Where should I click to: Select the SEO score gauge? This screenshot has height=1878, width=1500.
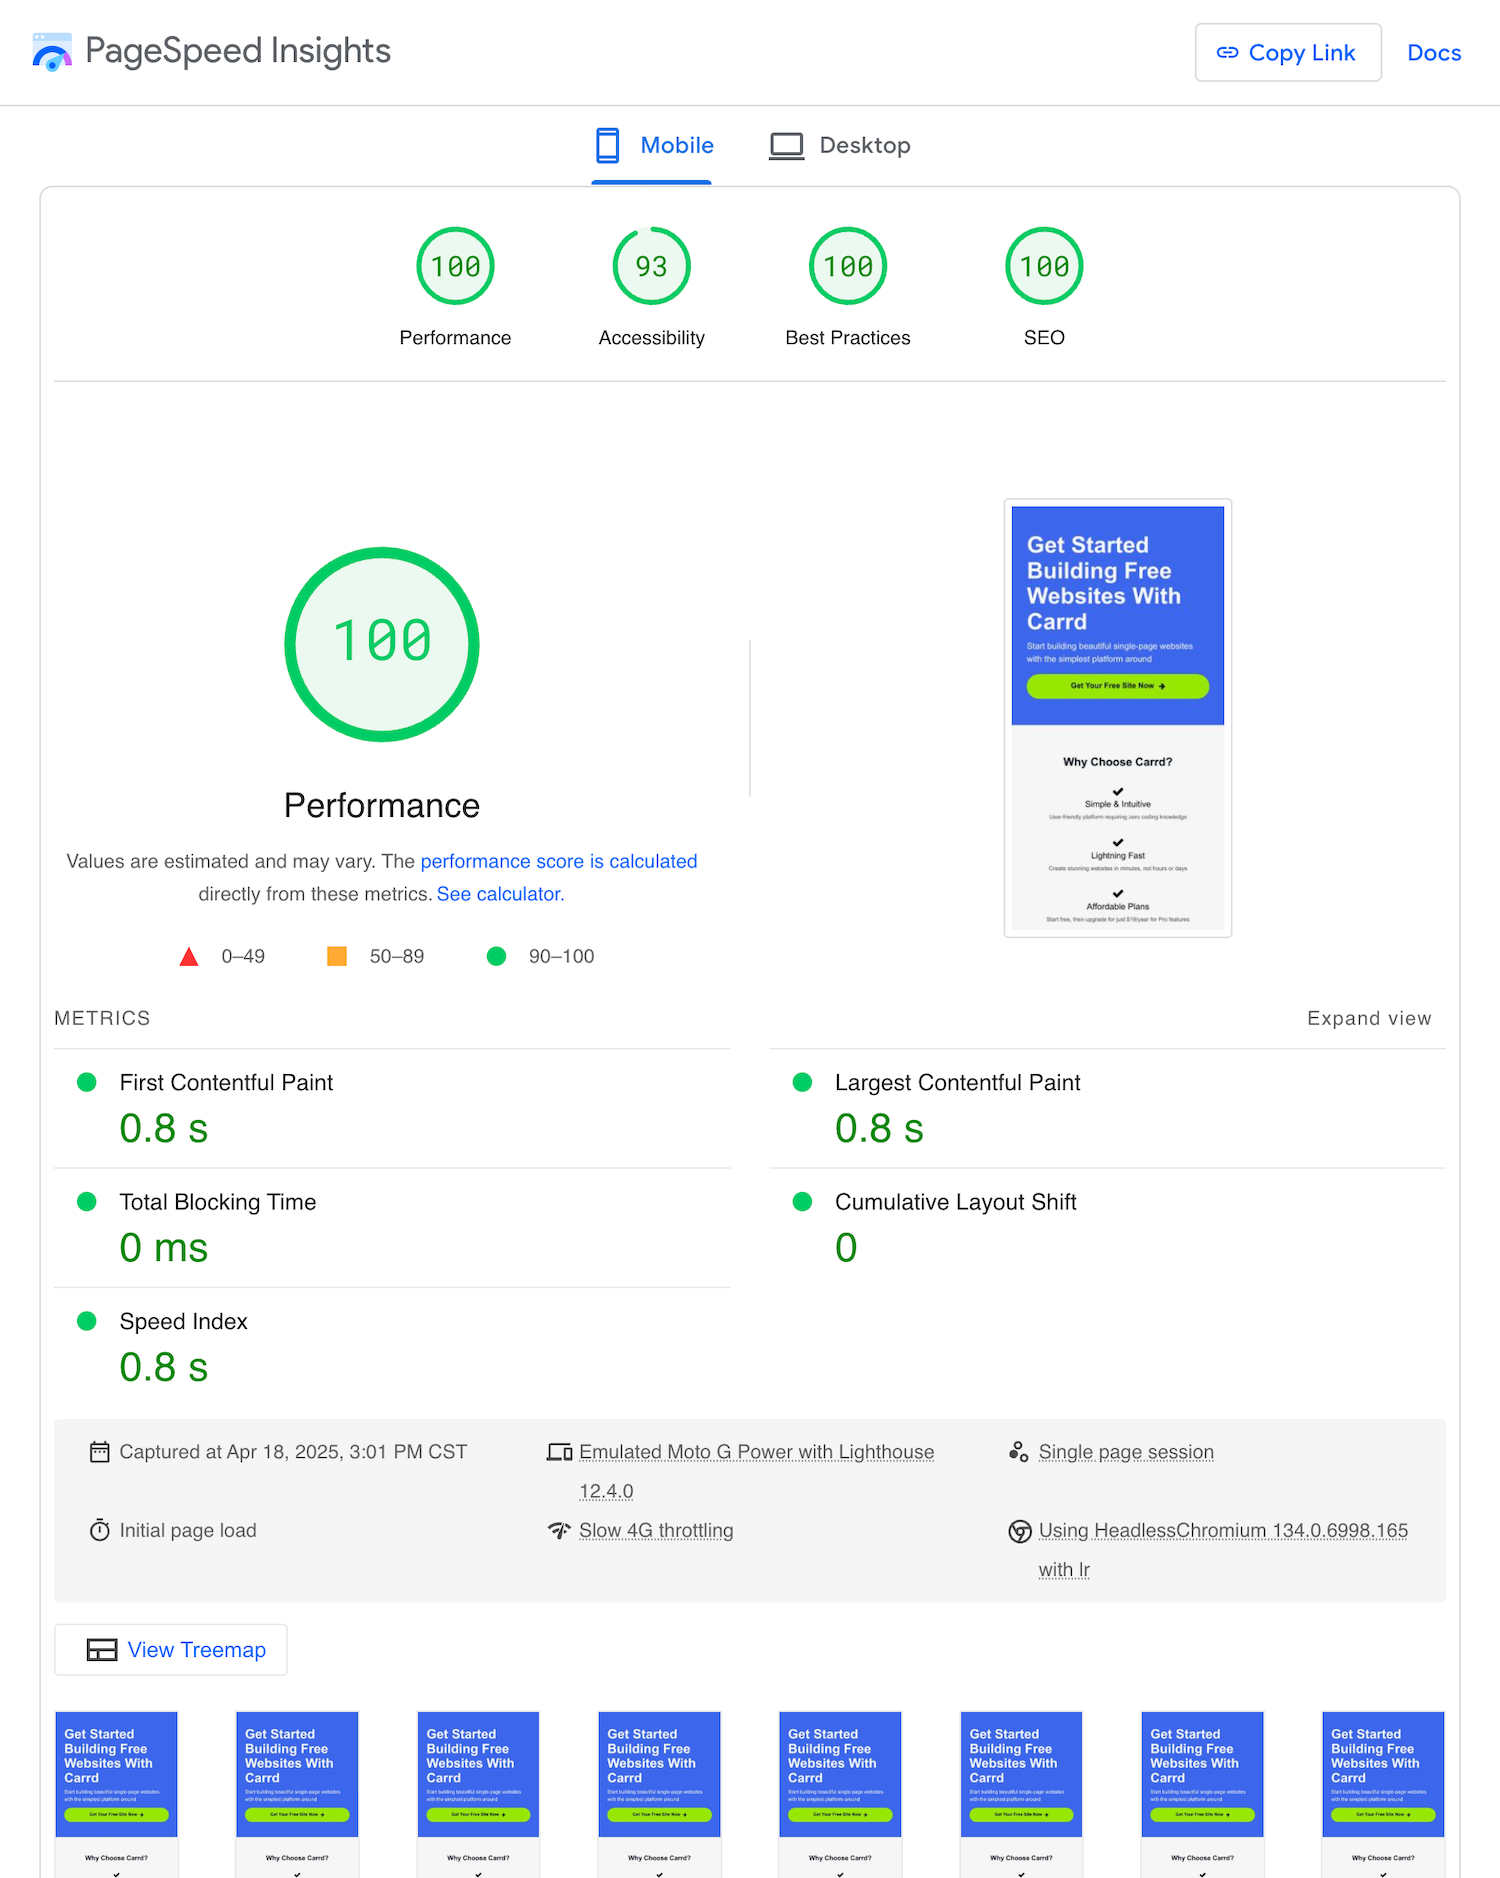pos(1044,266)
